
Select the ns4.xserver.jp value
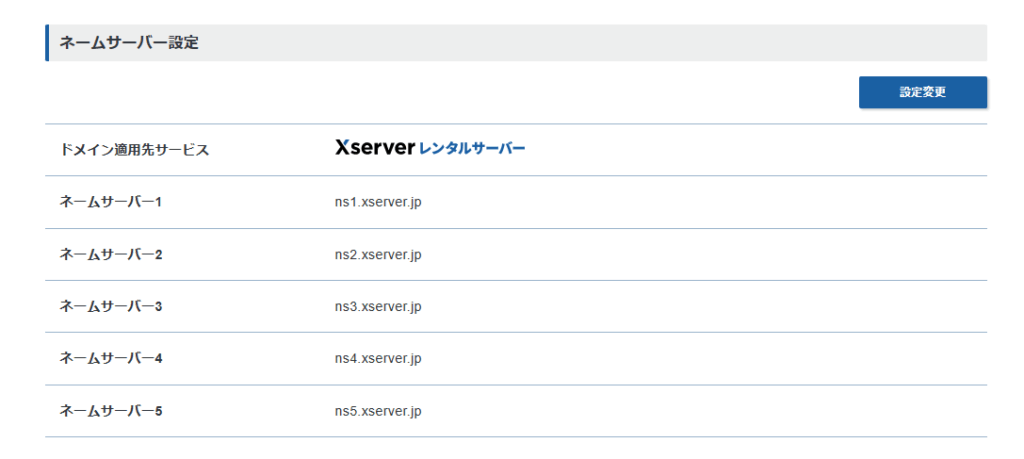[x=378, y=358]
